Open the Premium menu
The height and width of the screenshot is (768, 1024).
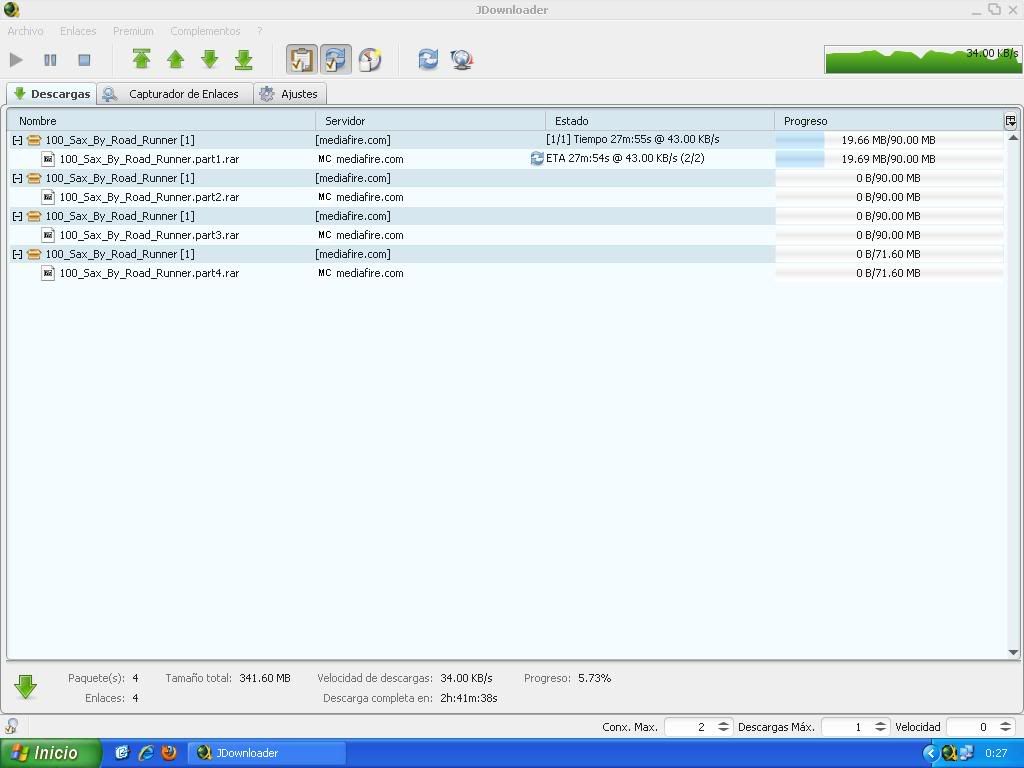coord(133,31)
